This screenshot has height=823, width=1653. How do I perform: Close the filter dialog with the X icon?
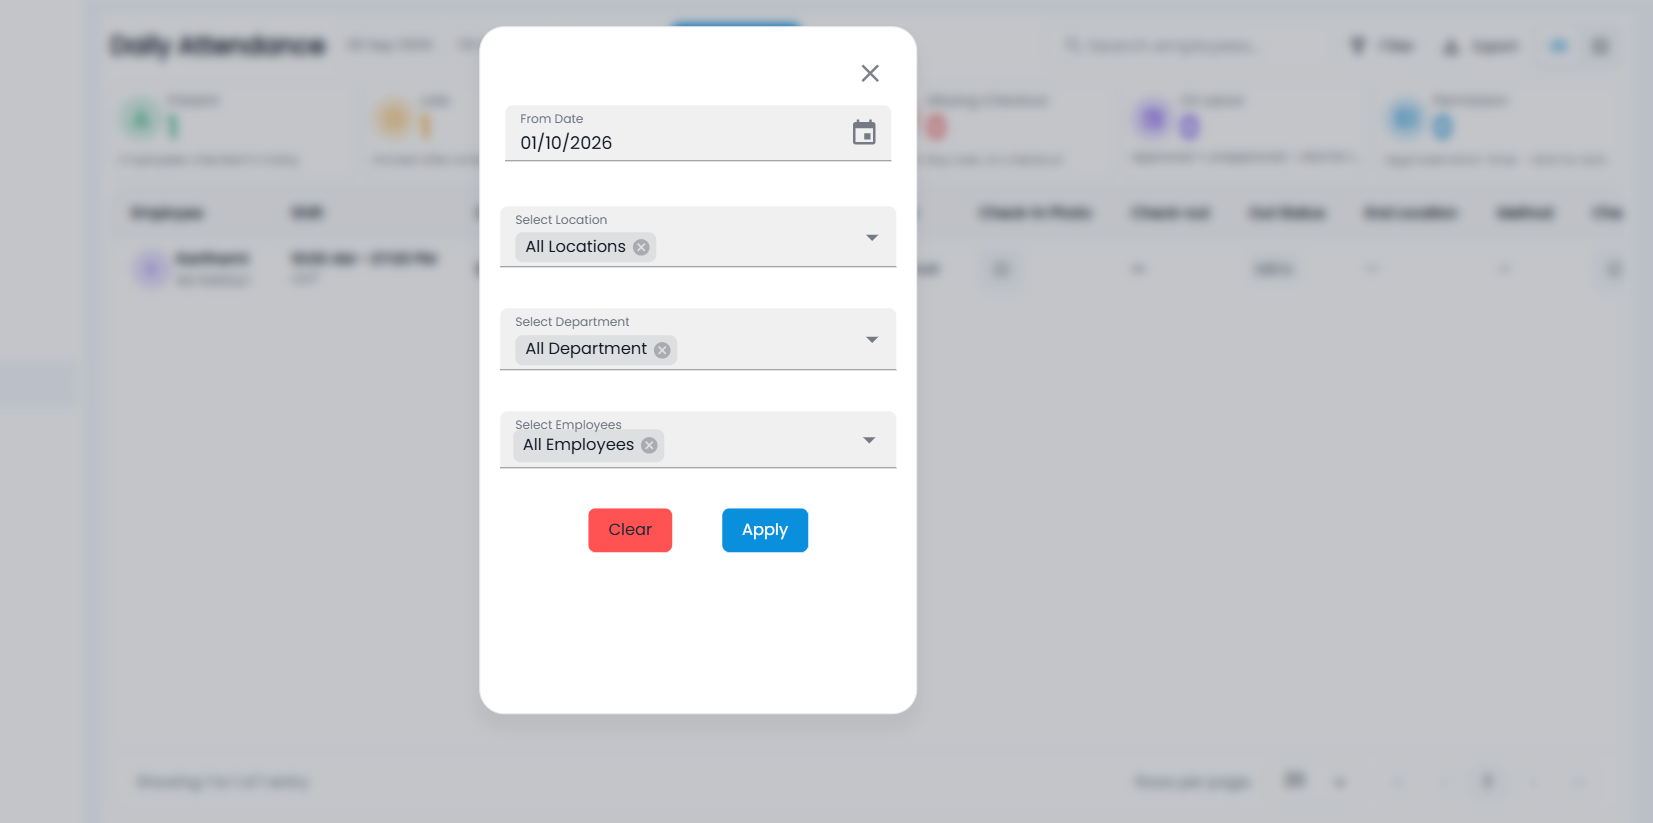(870, 73)
